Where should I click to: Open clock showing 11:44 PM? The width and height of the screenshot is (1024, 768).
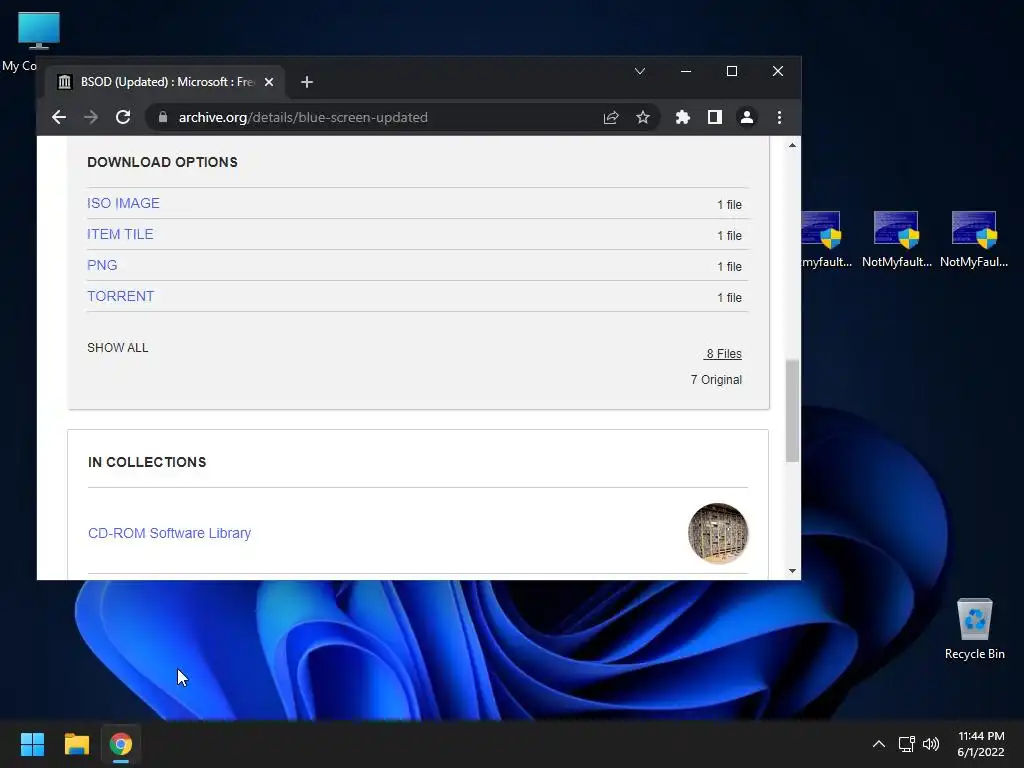pos(980,744)
